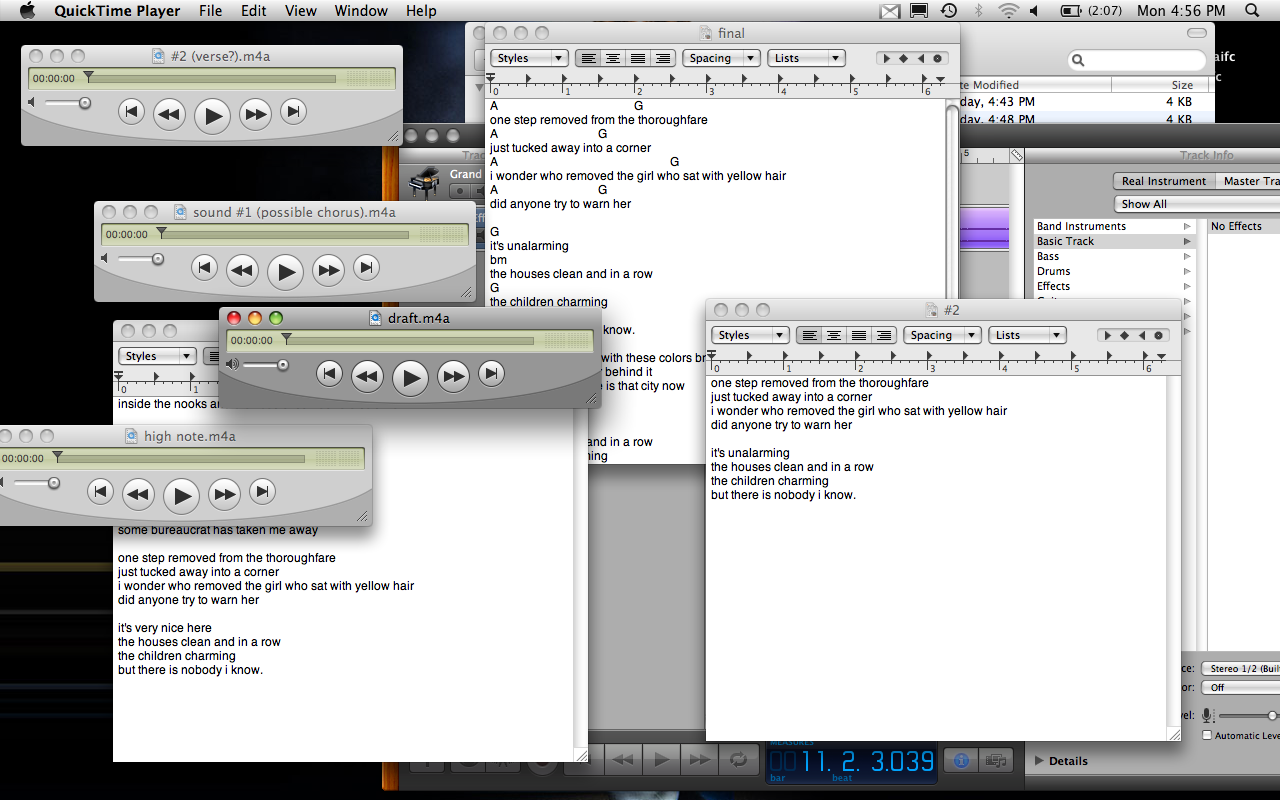
Task: Switch to the Real Instrument tab
Action: [1163, 181]
